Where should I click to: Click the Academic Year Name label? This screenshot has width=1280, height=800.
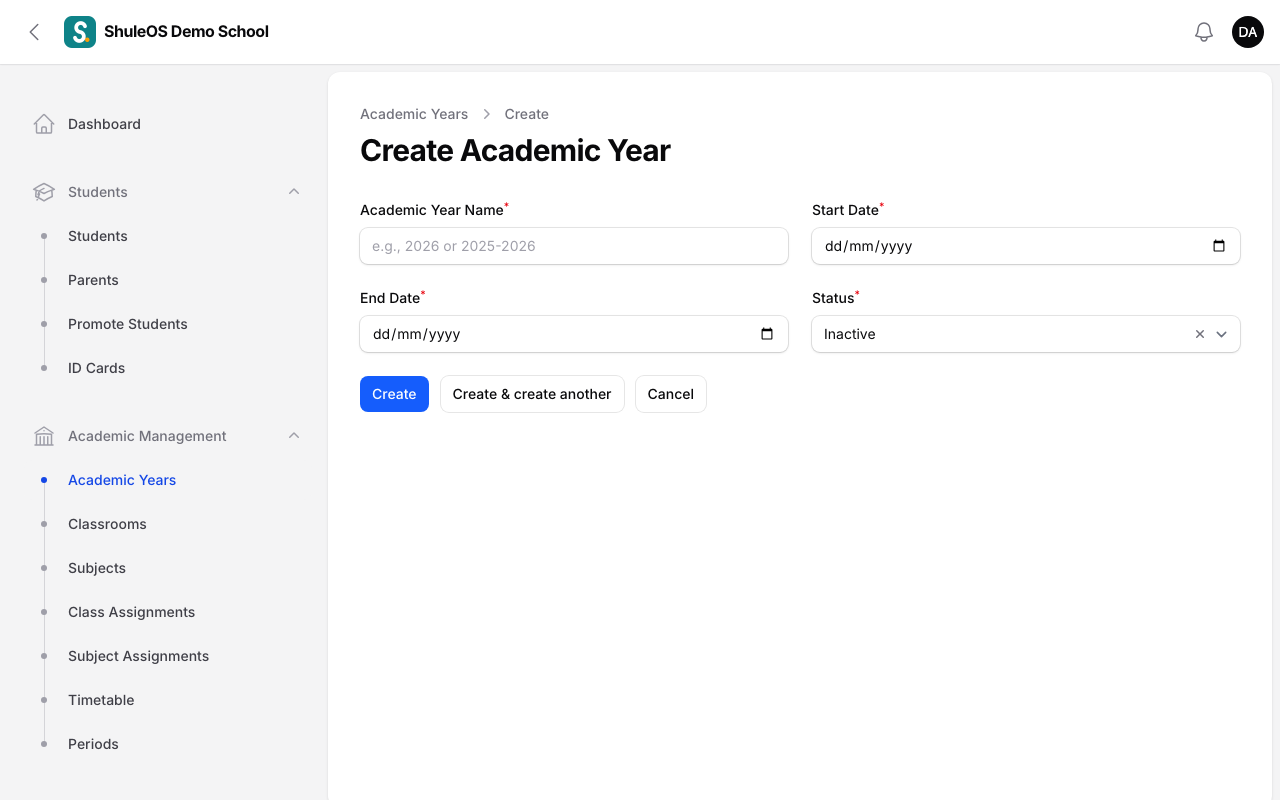click(x=432, y=210)
